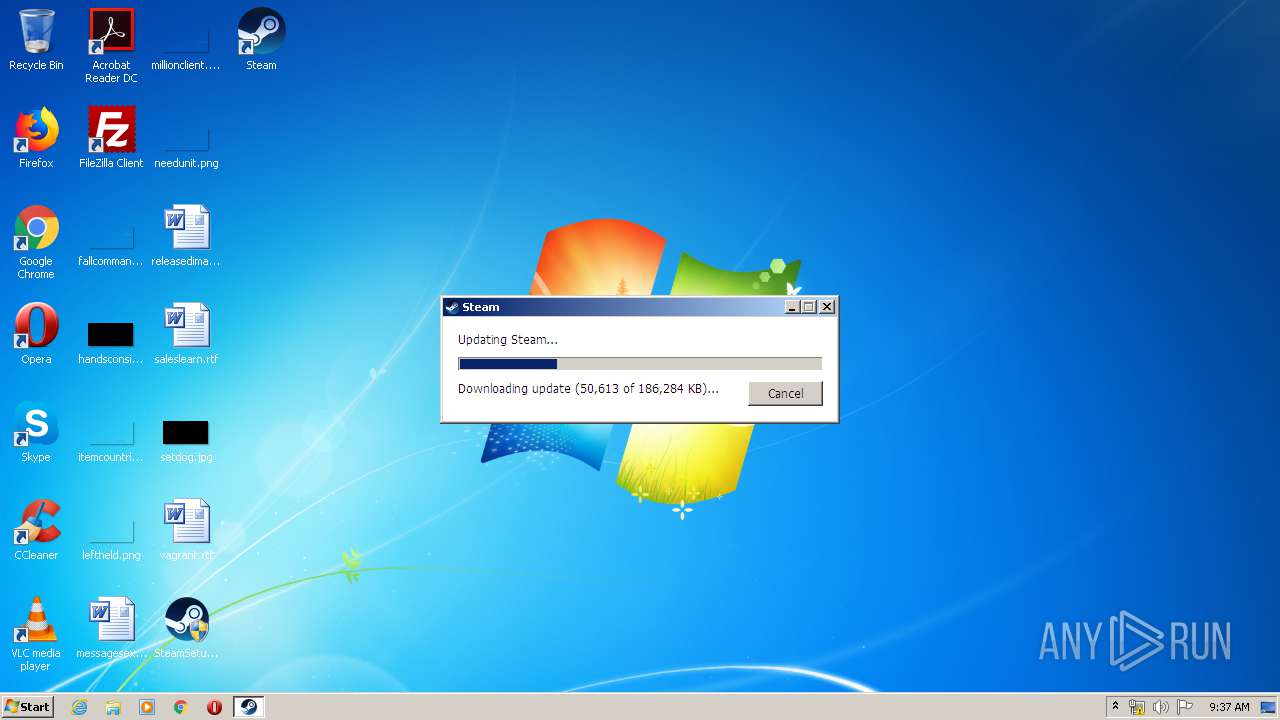Click the Steam dialog title bar icon
Viewport: 1280px width, 720px height.
pos(452,307)
